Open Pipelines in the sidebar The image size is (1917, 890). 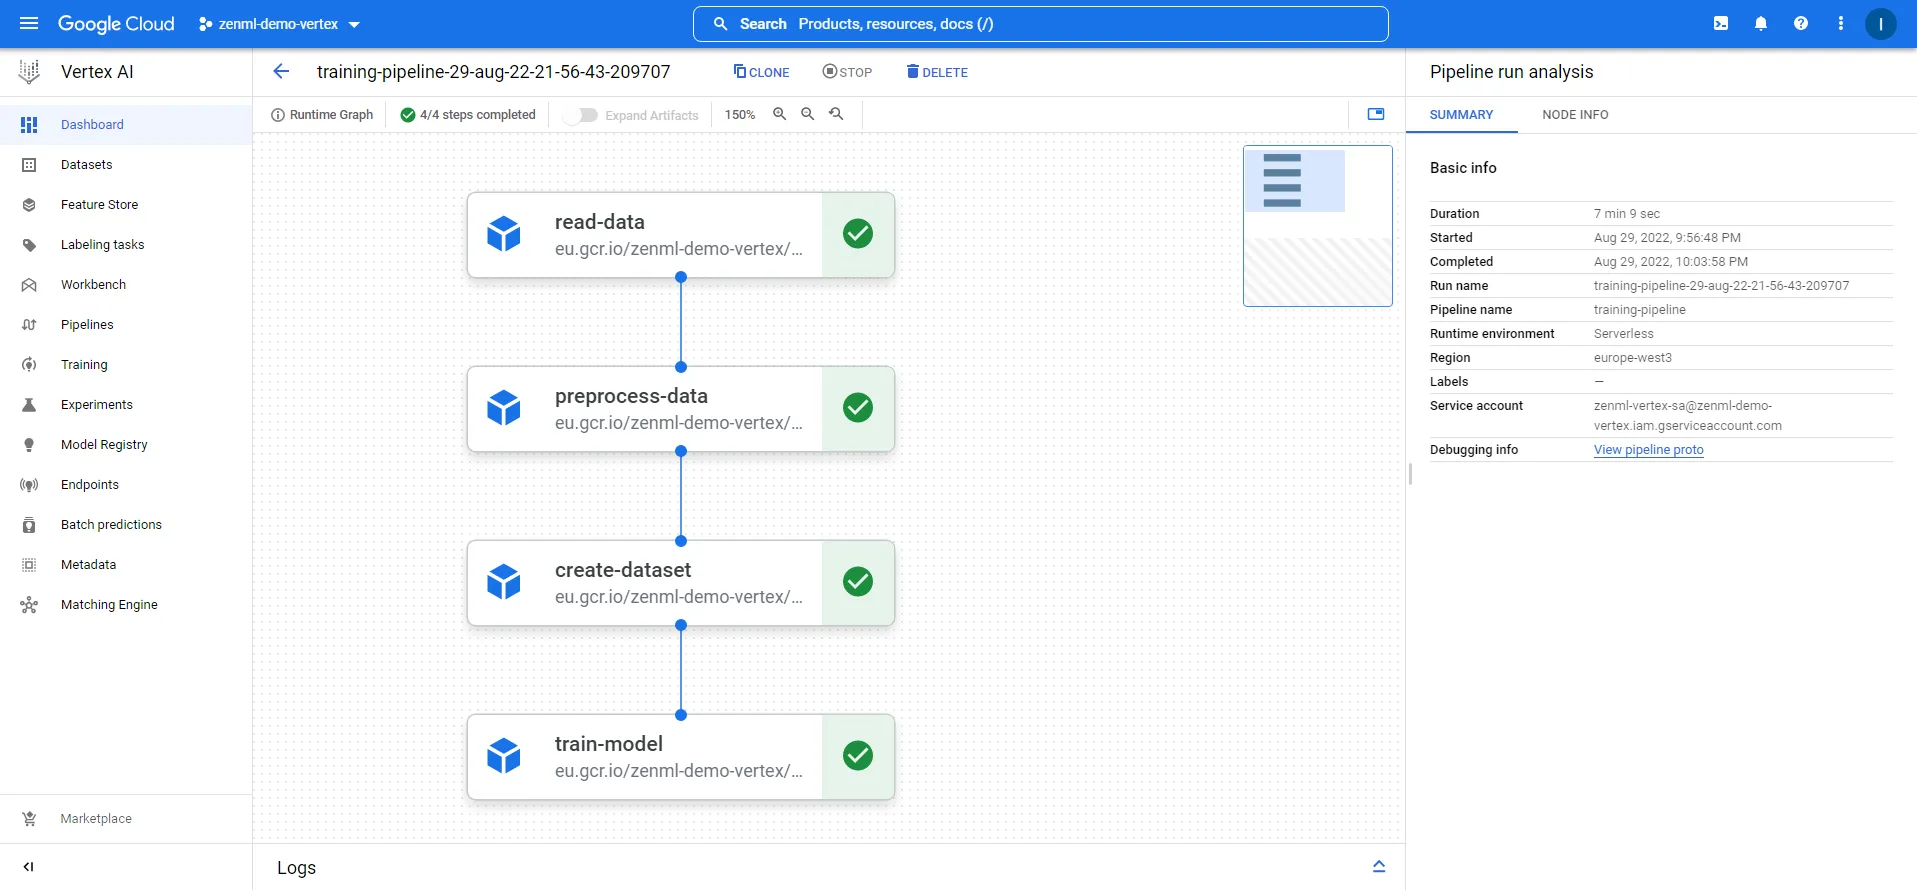point(126,325)
